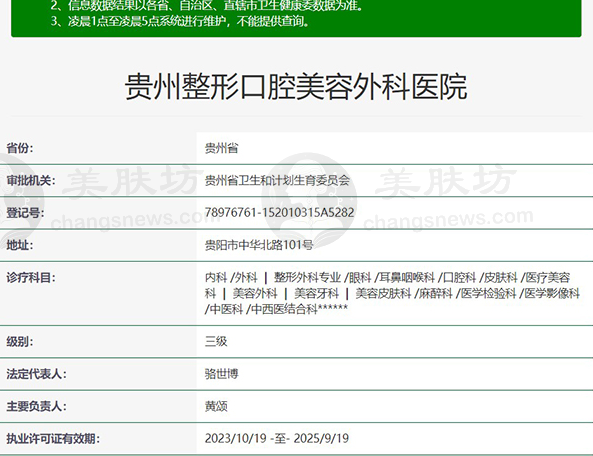Click address 贵阳市中华北路101号
The width and height of the screenshot is (593, 456).
[259, 245]
